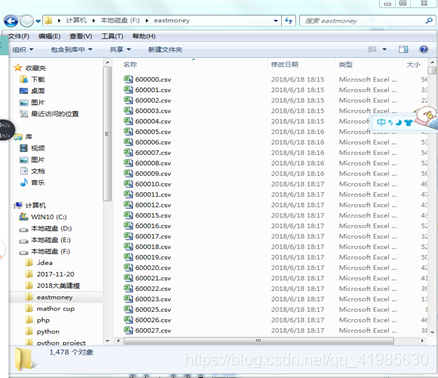Click the input method shirt skin icon
The width and height of the screenshot is (438, 378).
408,122
